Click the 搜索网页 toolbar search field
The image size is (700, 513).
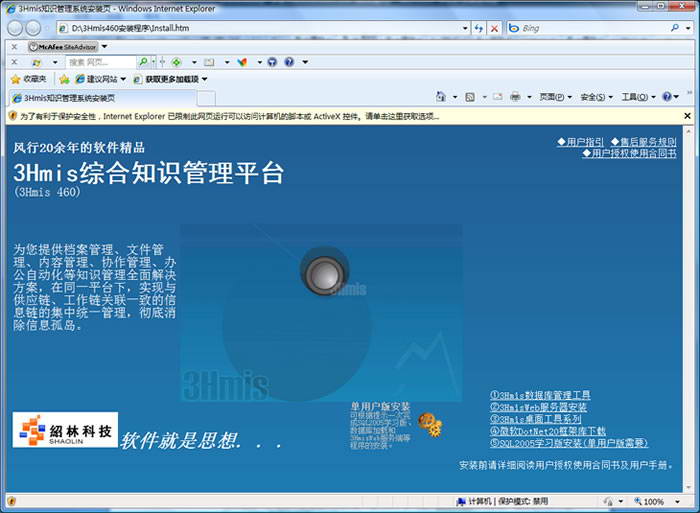102,62
